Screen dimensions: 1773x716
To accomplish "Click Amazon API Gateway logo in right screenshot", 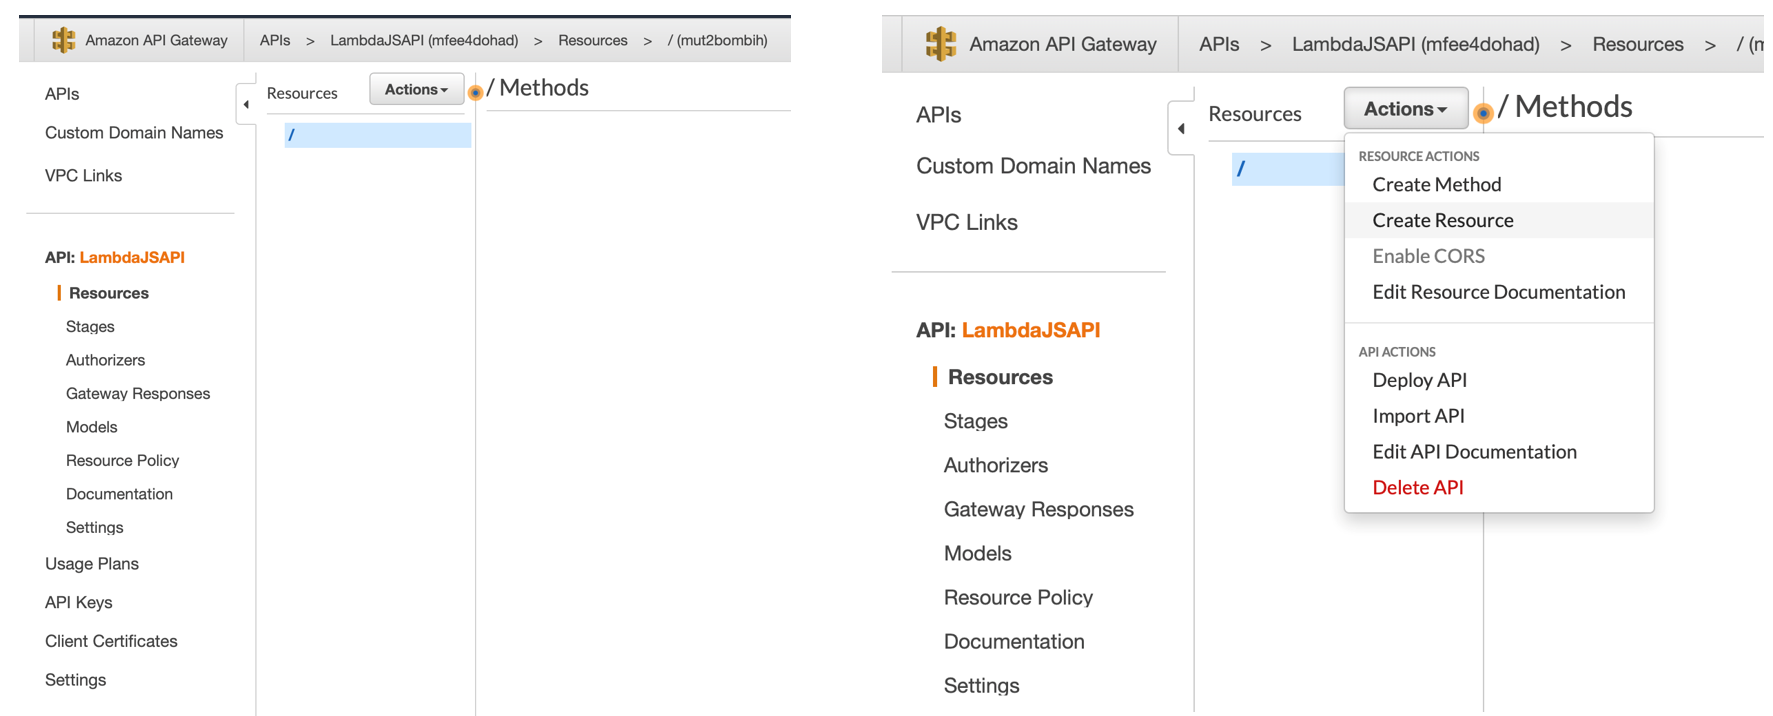I will (x=940, y=44).
